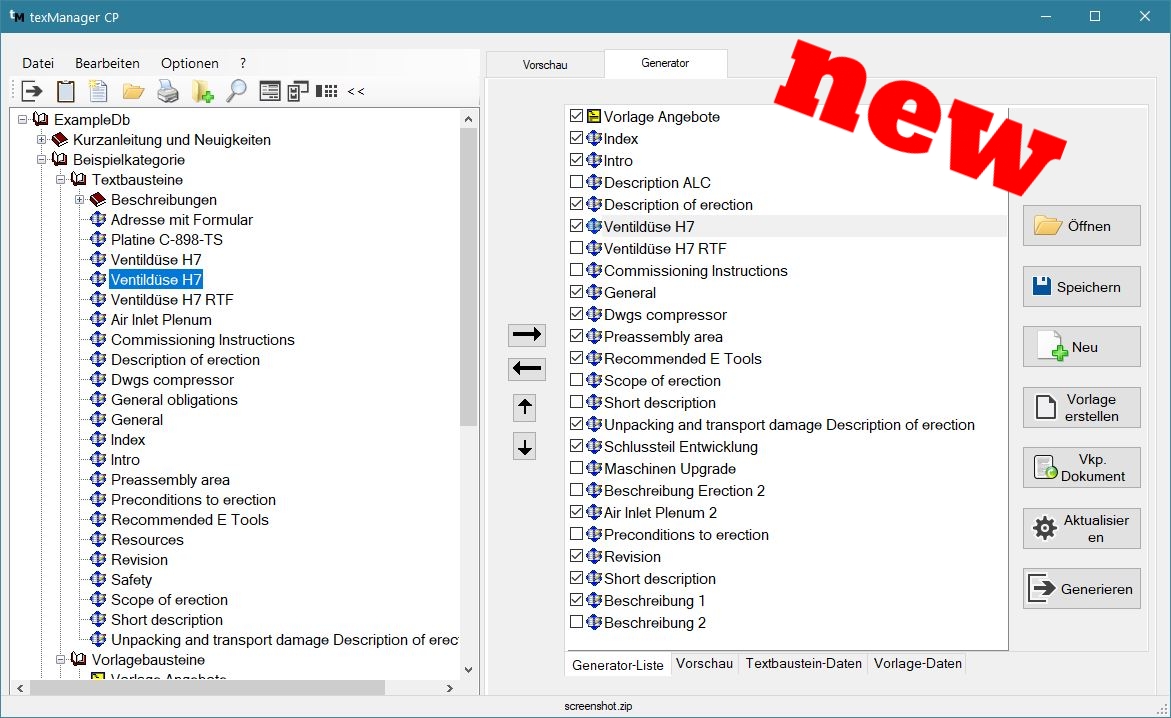Move the selected entry up with the up arrow
This screenshot has height=718, width=1171.
[525, 407]
